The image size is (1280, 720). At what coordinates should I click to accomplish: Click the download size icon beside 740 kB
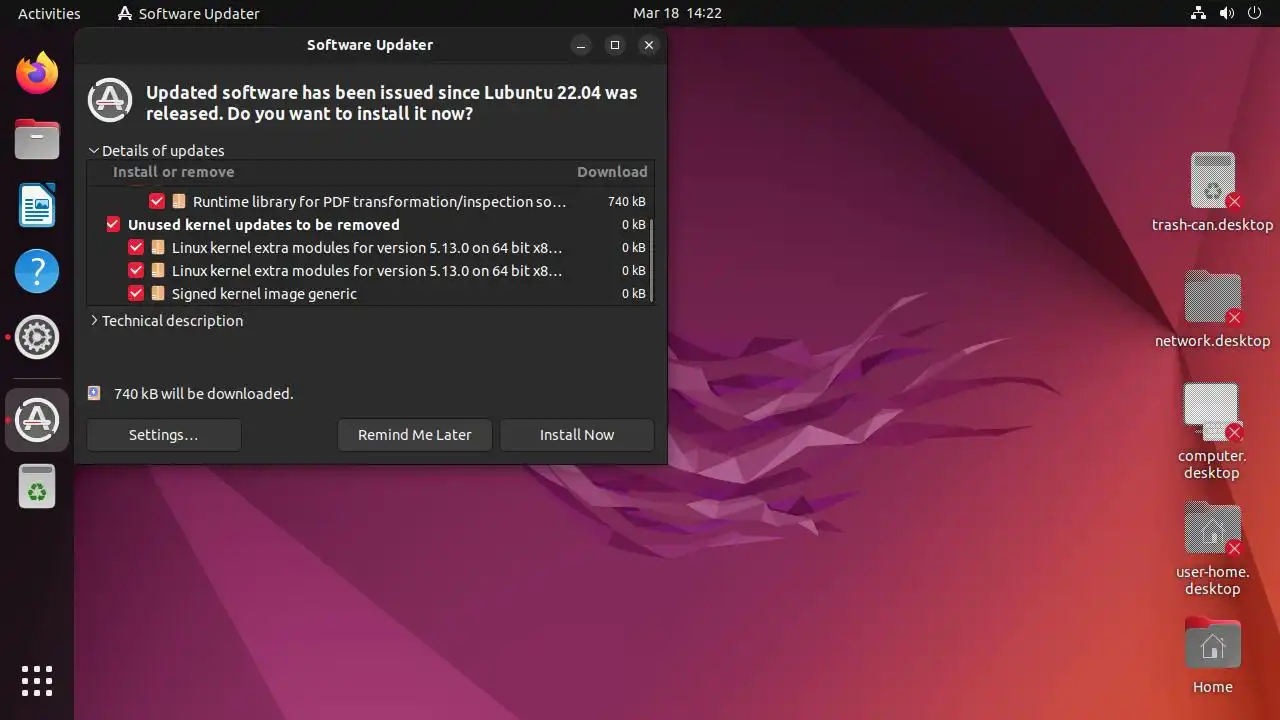[94, 393]
